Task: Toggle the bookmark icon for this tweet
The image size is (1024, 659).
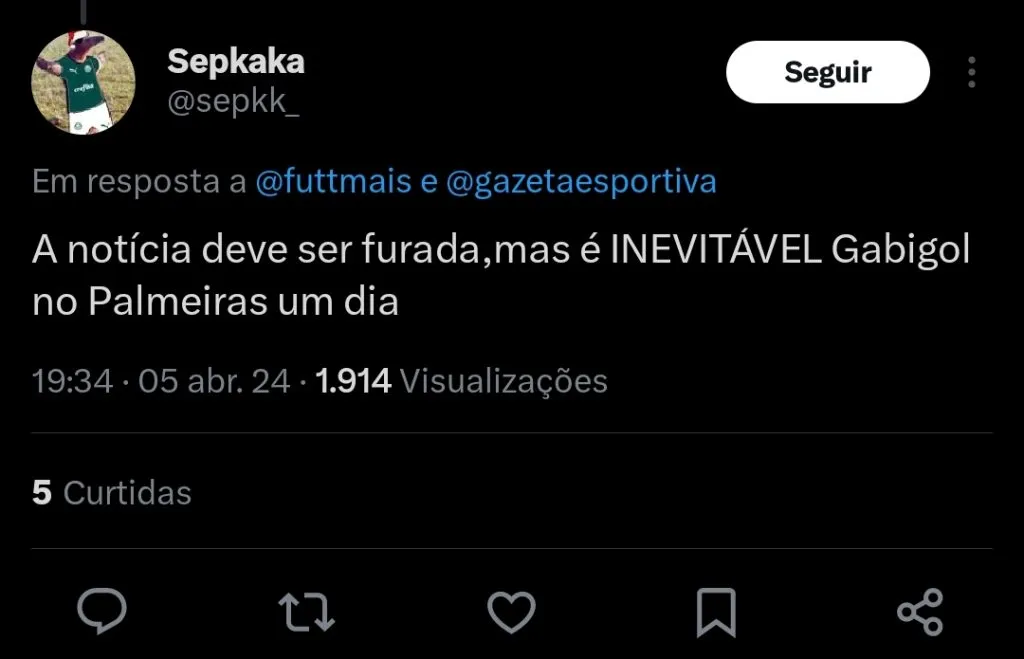Action: tap(716, 611)
